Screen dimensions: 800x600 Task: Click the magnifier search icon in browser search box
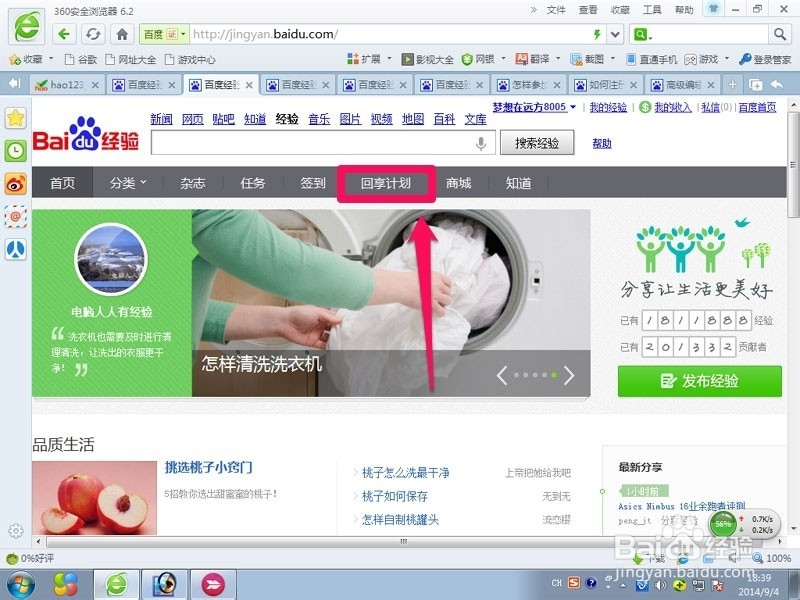[780, 34]
